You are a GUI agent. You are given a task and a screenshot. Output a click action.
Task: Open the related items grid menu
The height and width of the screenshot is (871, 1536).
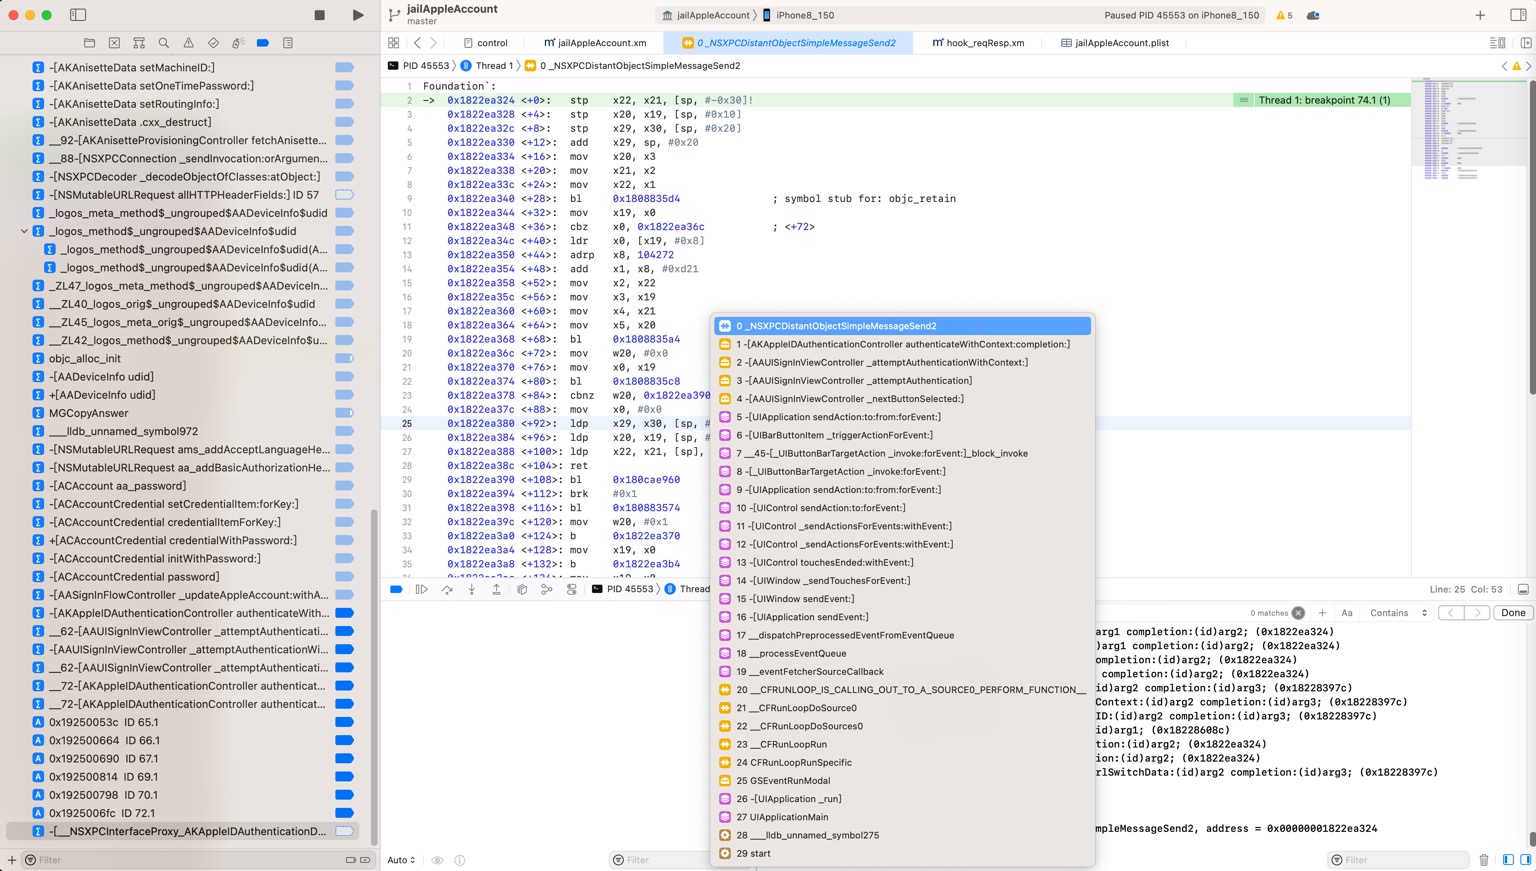pos(394,43)
